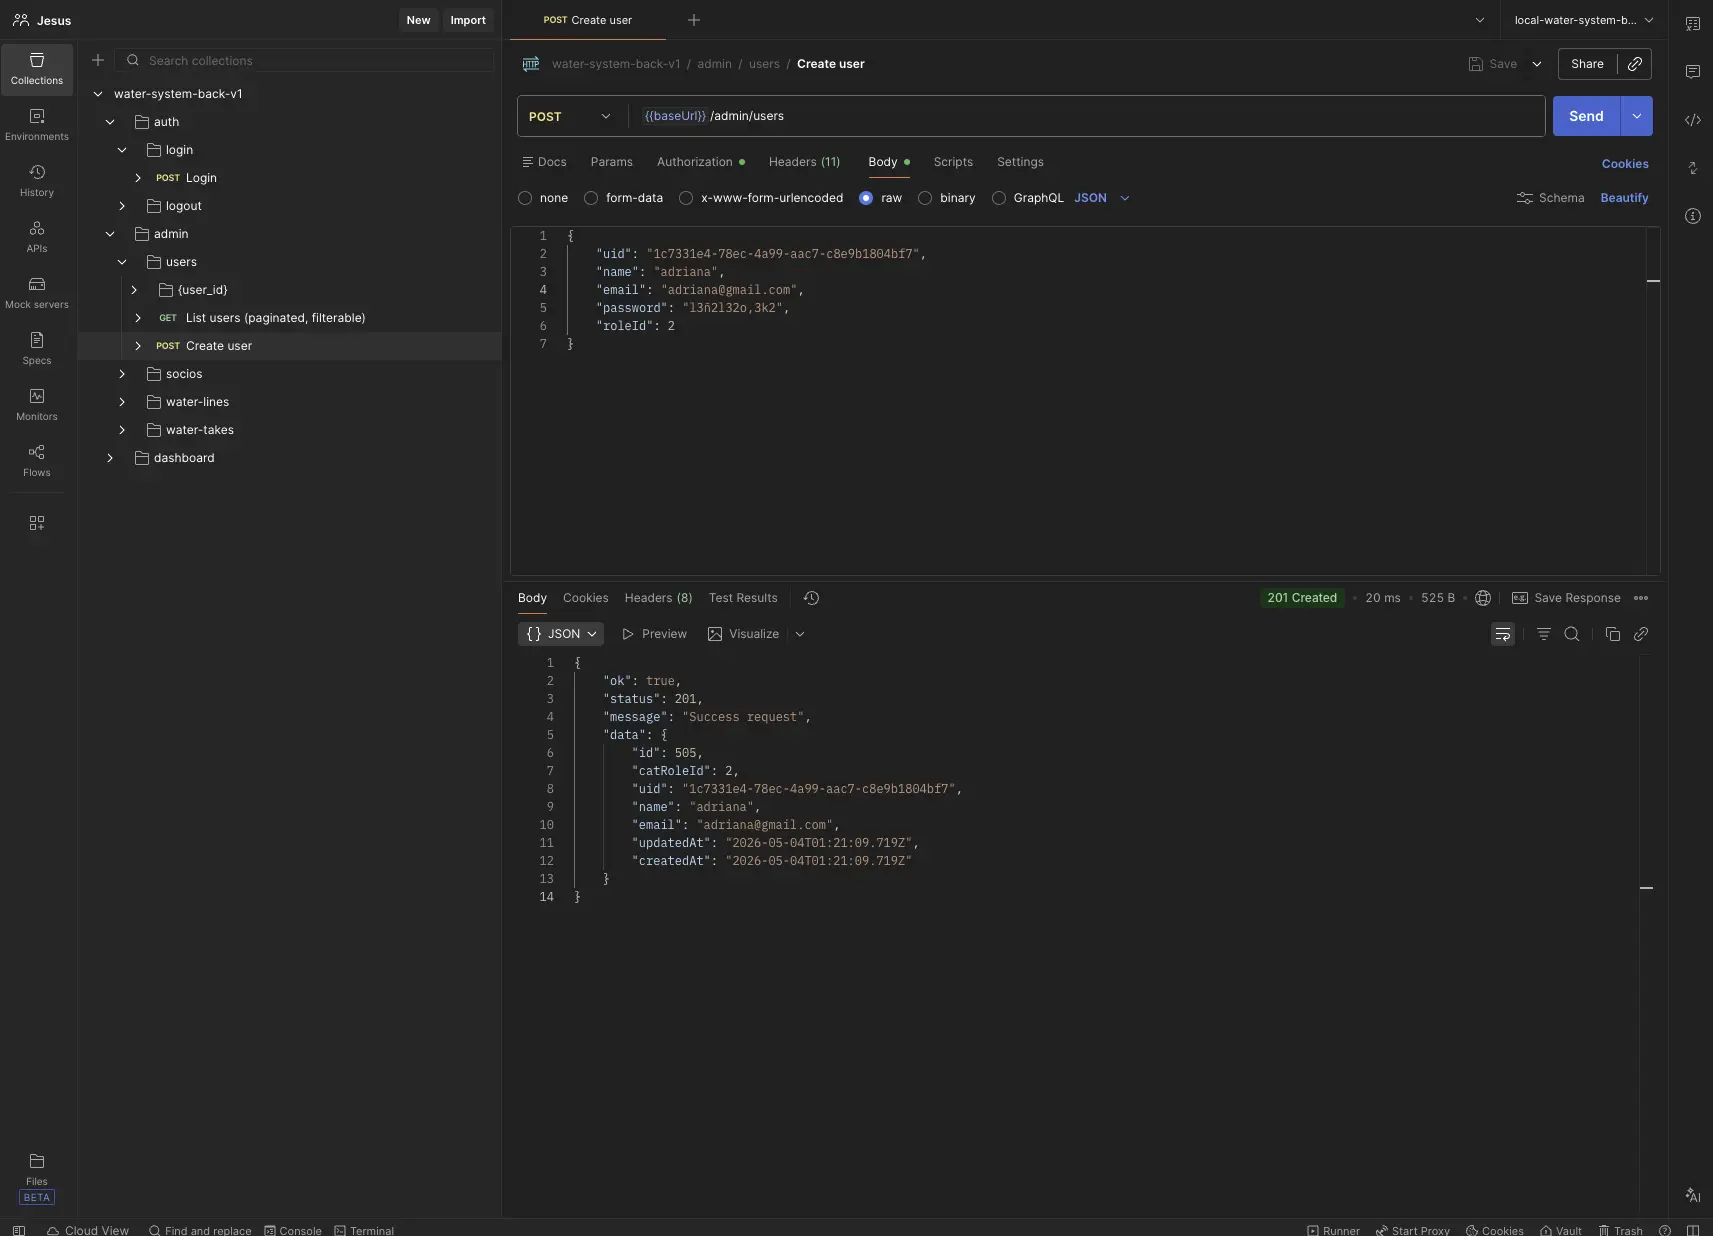
Task: Expand the water-lines folder
Action: tap(122, 402)
